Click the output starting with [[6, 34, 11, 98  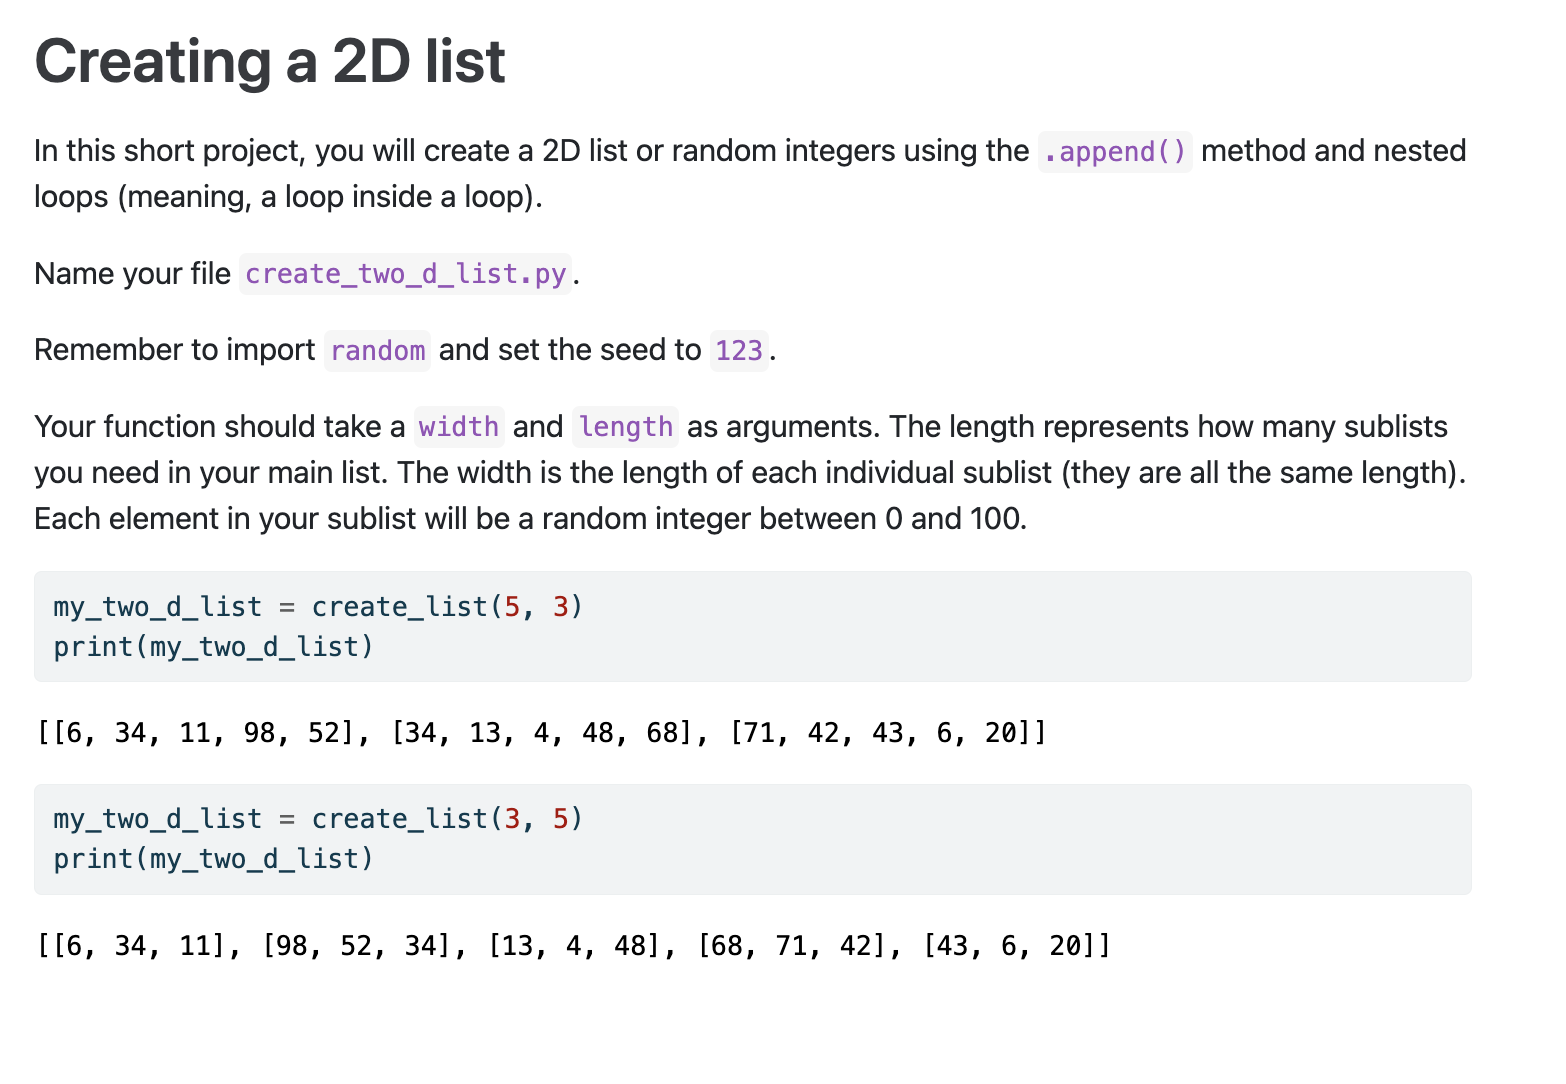[541, 733]
